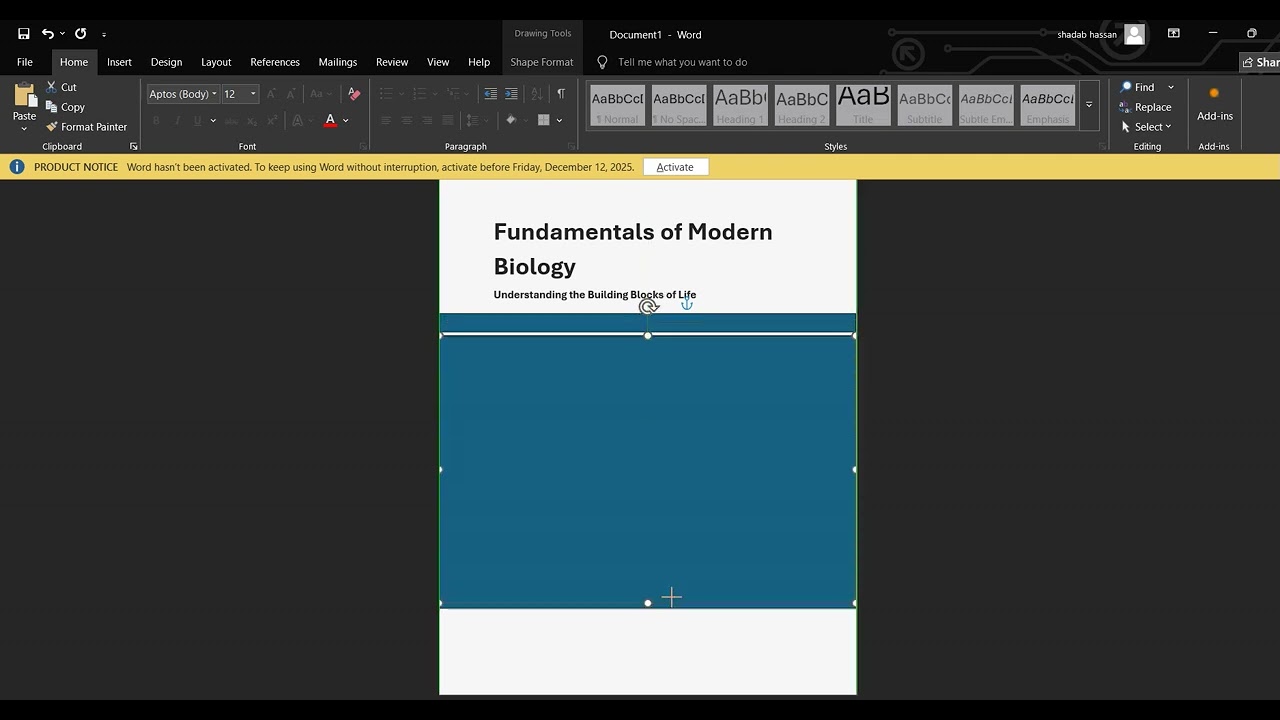
Task: Undo the last action
Action: (47, 34)
